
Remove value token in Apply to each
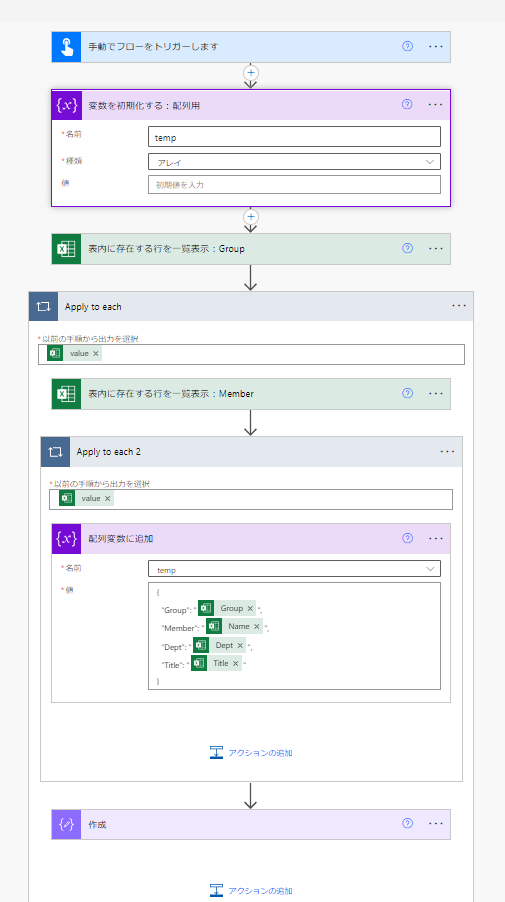pyautogui.click(x=95, y=354)
